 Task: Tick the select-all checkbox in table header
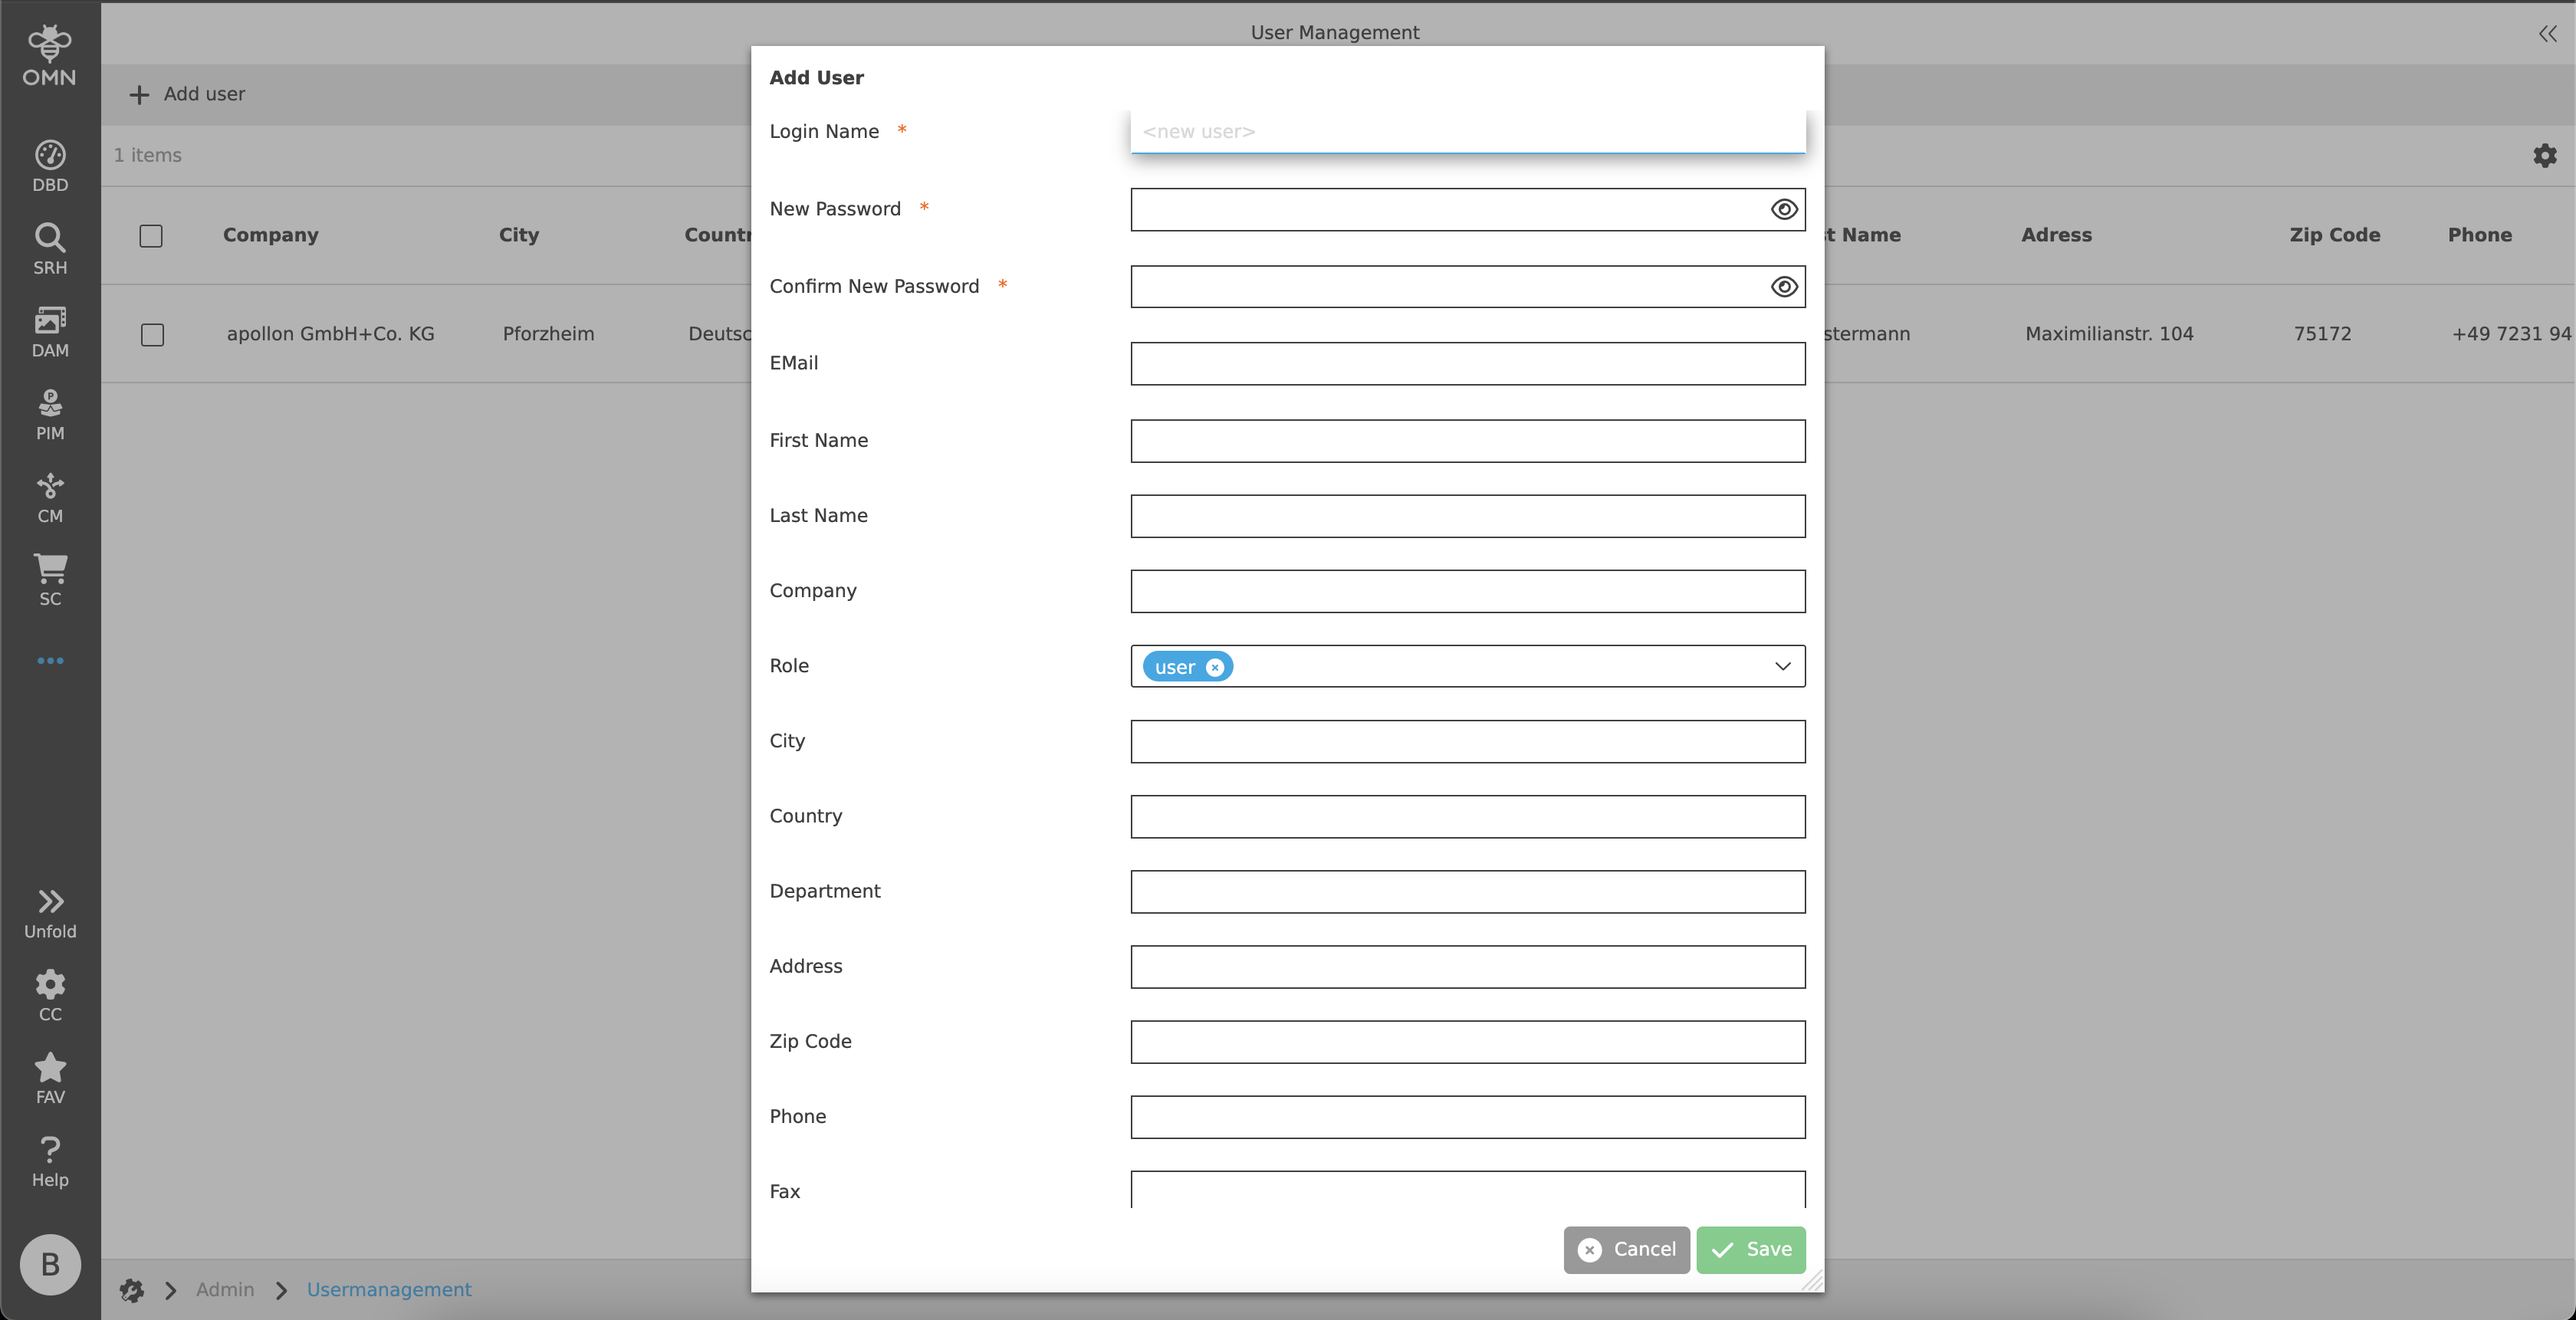point(151,236)
